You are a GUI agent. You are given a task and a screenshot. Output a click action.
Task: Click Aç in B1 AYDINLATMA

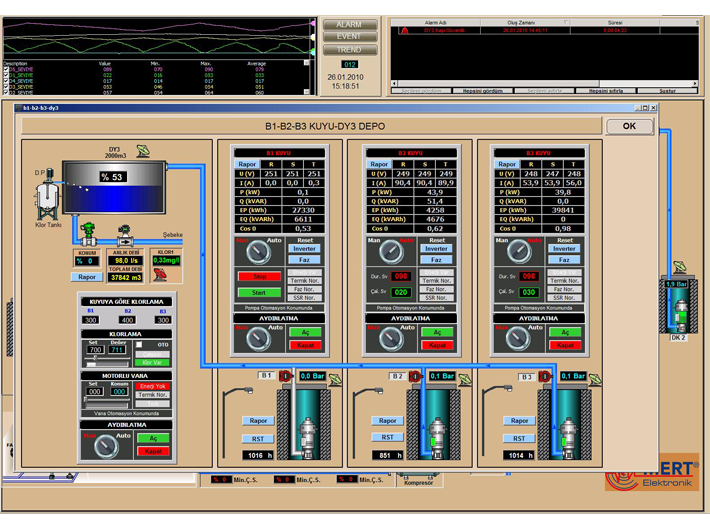click(x=305, y=332)
